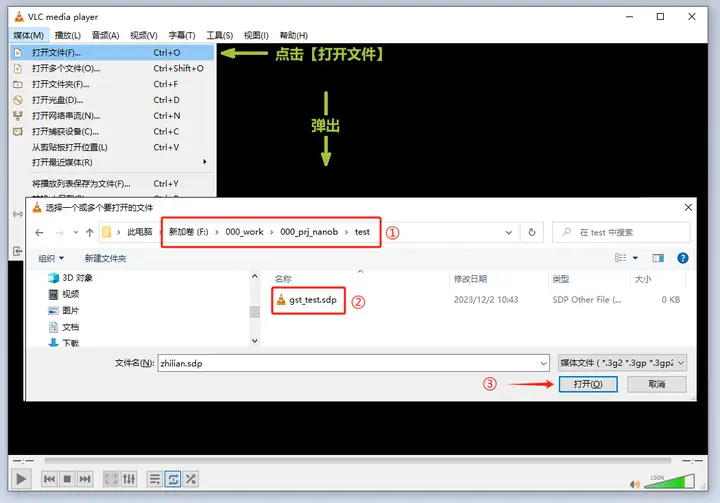The image size is (720, 503).
Task: Mute audio via speaker icon
Action: tap(635, 484)
